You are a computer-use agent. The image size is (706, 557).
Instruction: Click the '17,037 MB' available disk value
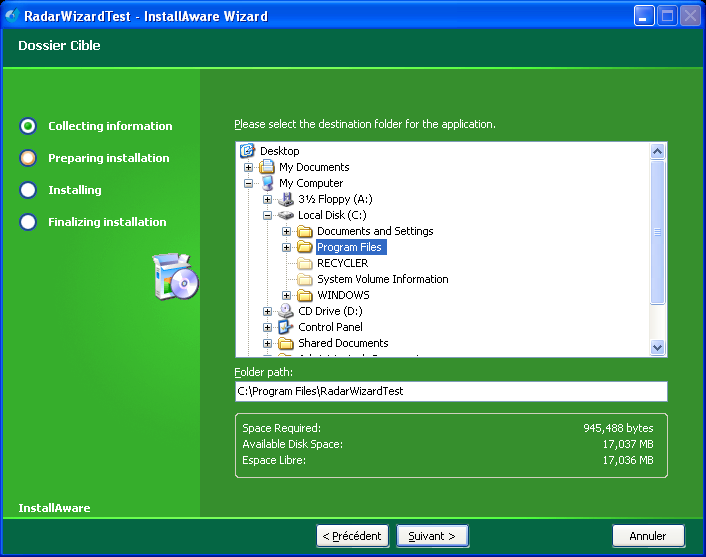point(628,444)
